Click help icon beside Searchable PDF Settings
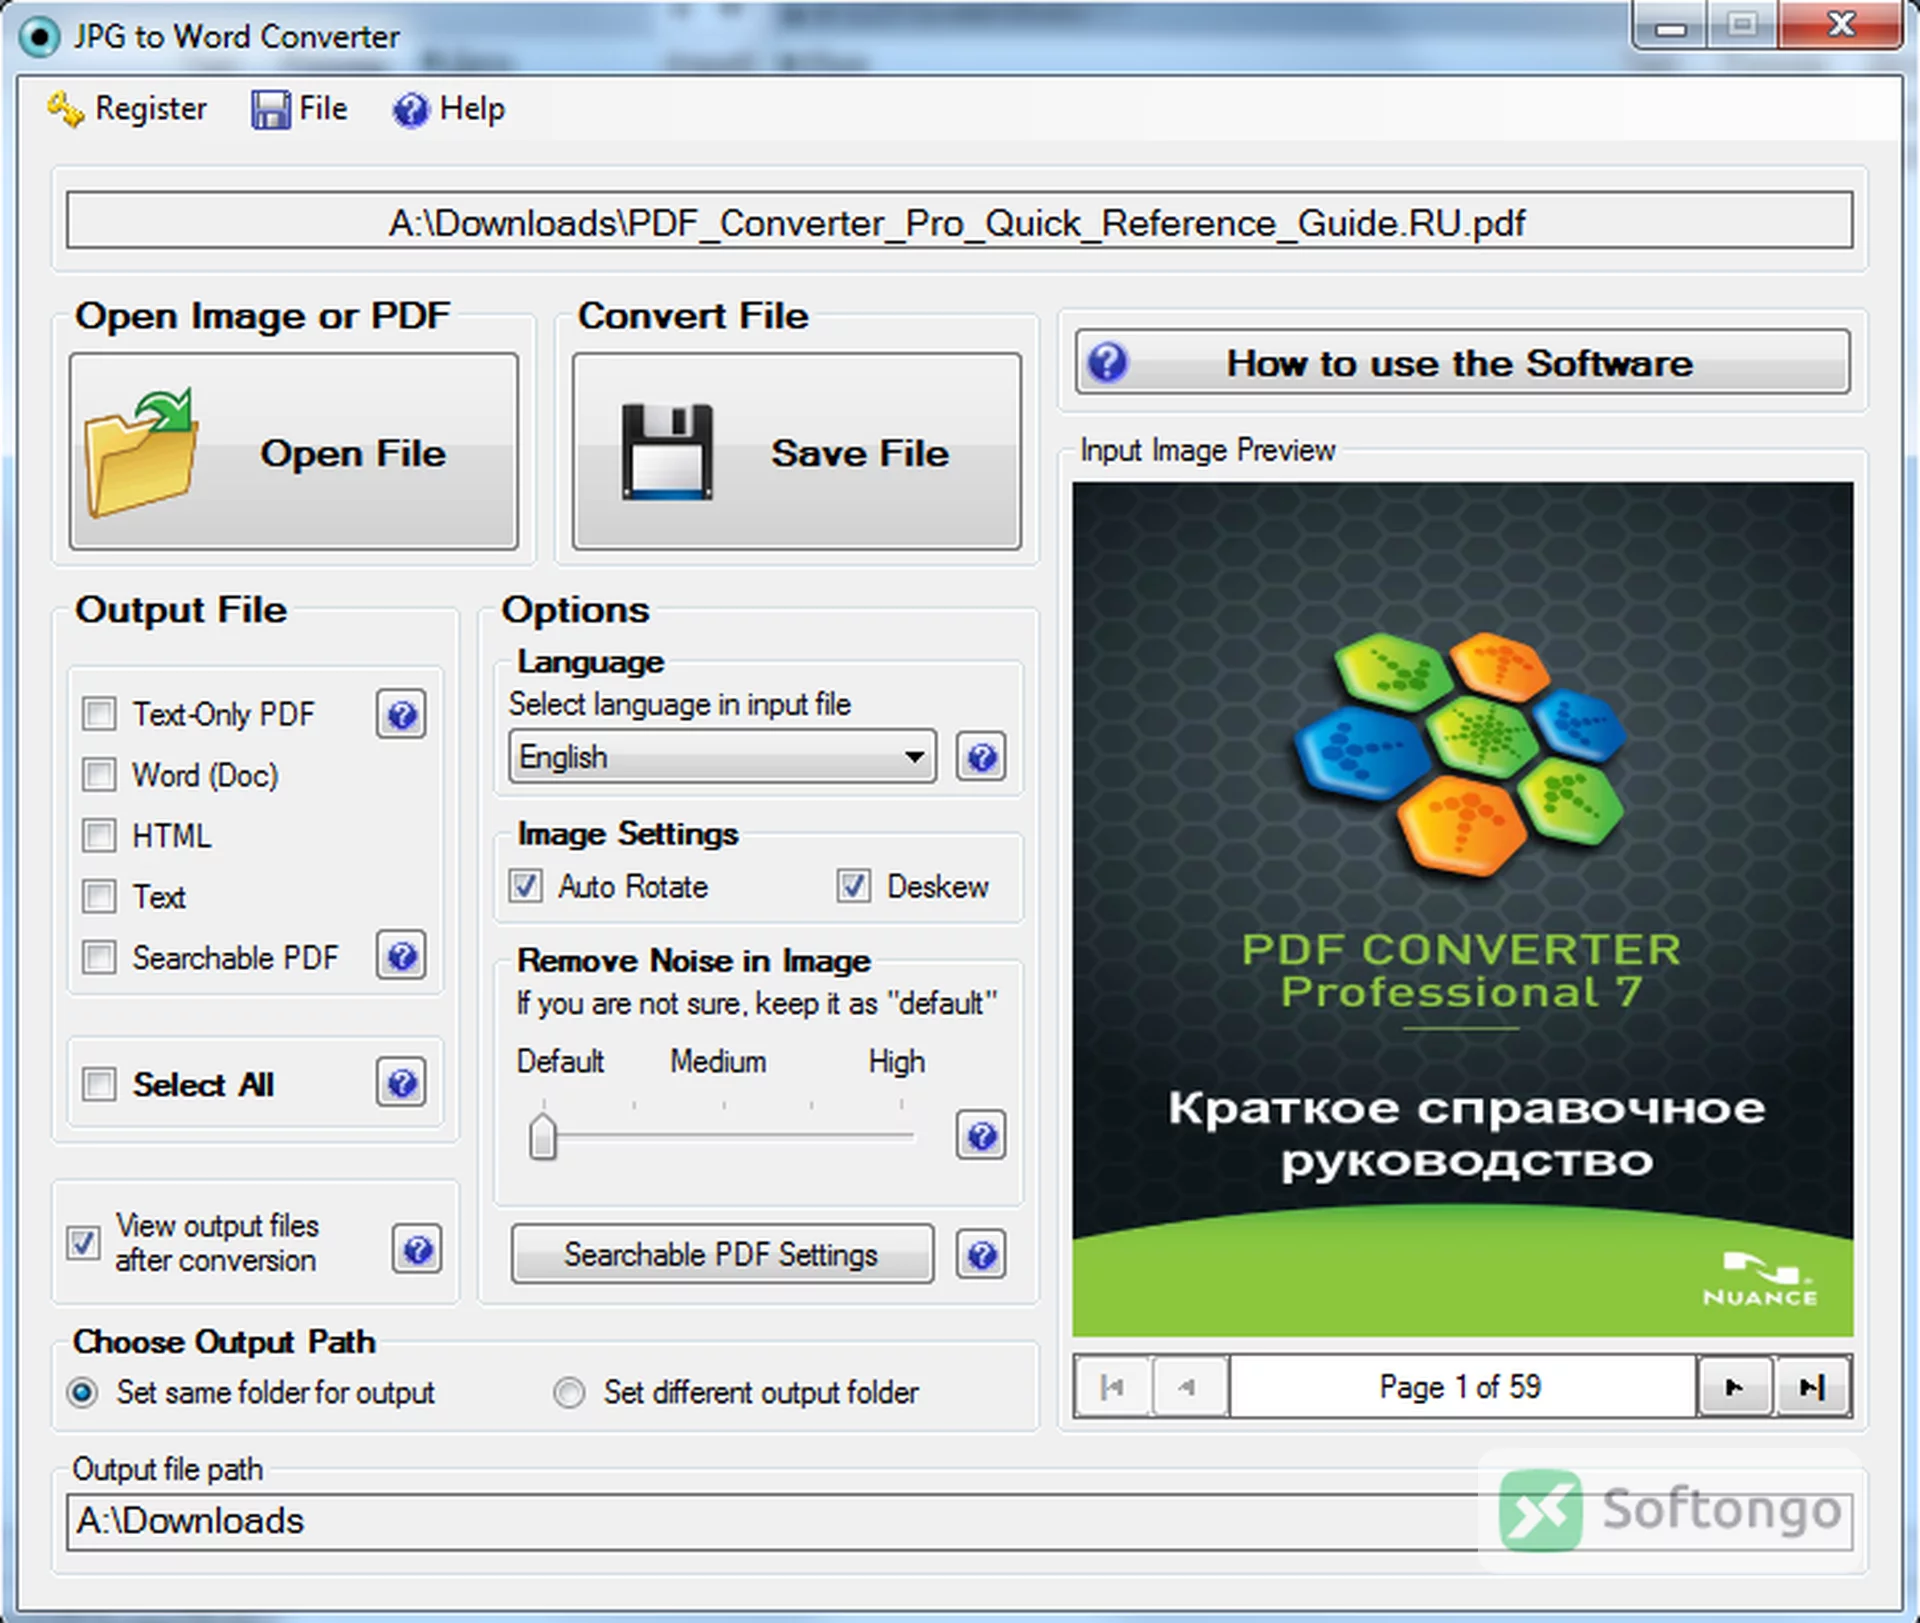The image size is (1920, 1623). click(x=981, y=1254)
